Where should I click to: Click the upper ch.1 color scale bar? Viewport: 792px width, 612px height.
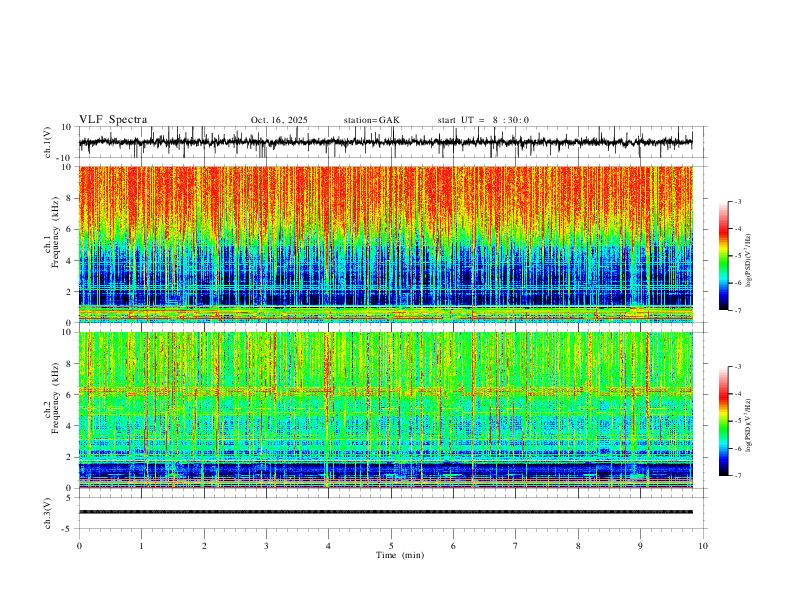723,256
